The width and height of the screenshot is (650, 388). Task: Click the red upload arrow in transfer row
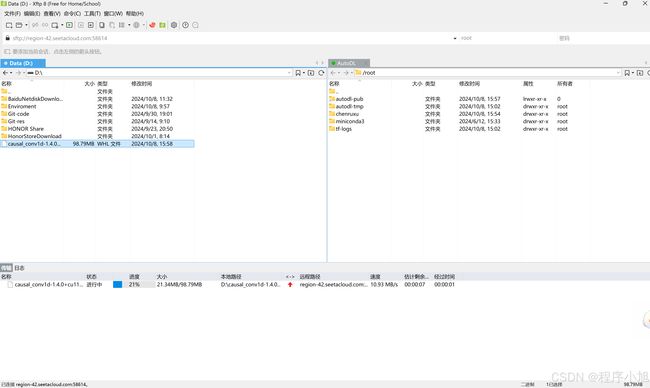(x=290, y=285)
